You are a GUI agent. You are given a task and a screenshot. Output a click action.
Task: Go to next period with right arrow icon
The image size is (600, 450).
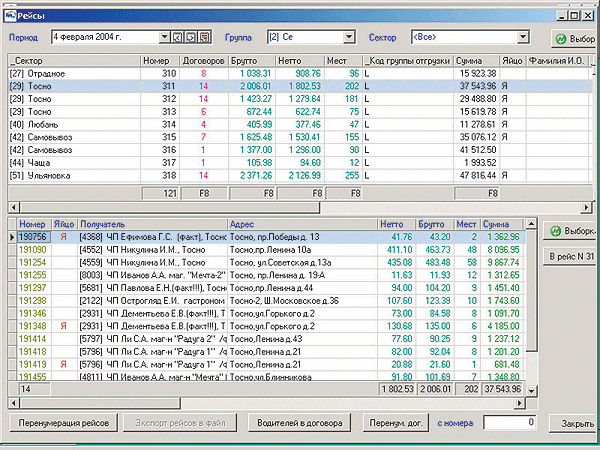tap(191, 37)
